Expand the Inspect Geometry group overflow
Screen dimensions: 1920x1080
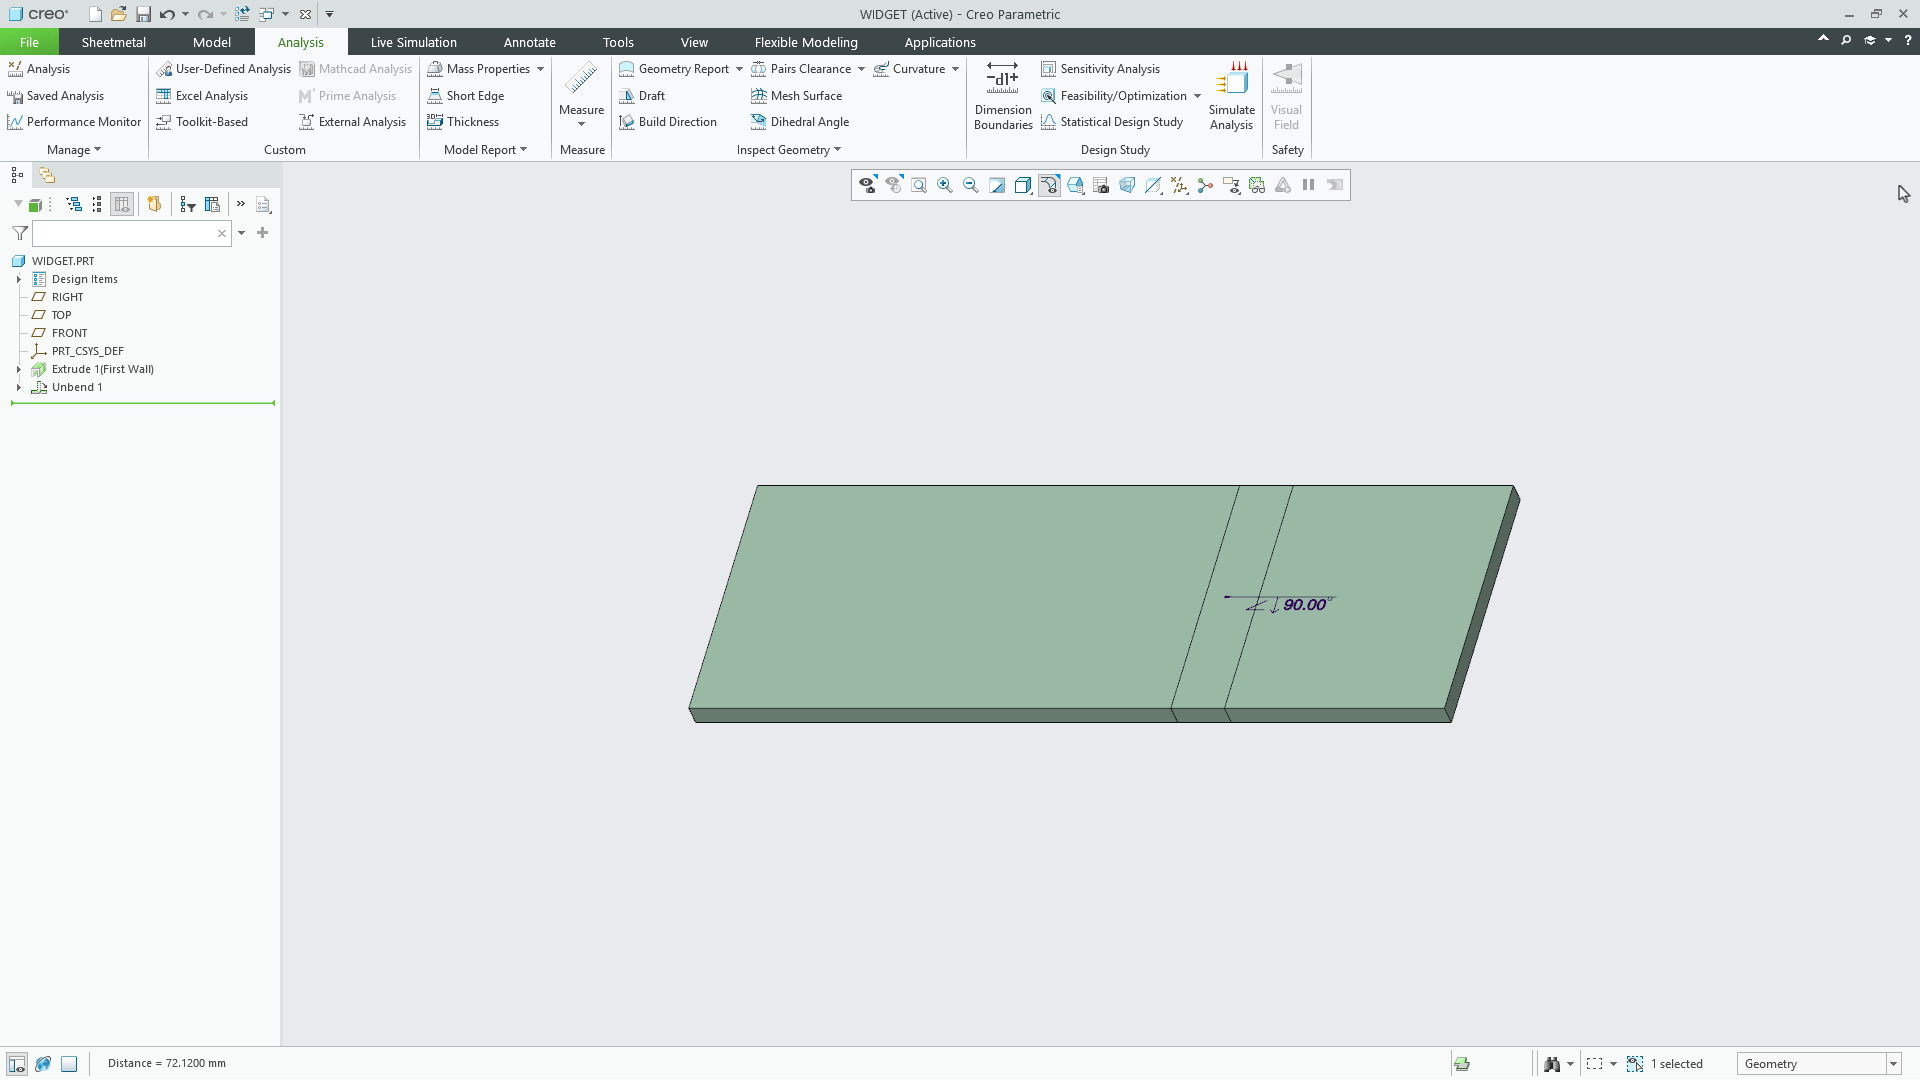(788, 150)
